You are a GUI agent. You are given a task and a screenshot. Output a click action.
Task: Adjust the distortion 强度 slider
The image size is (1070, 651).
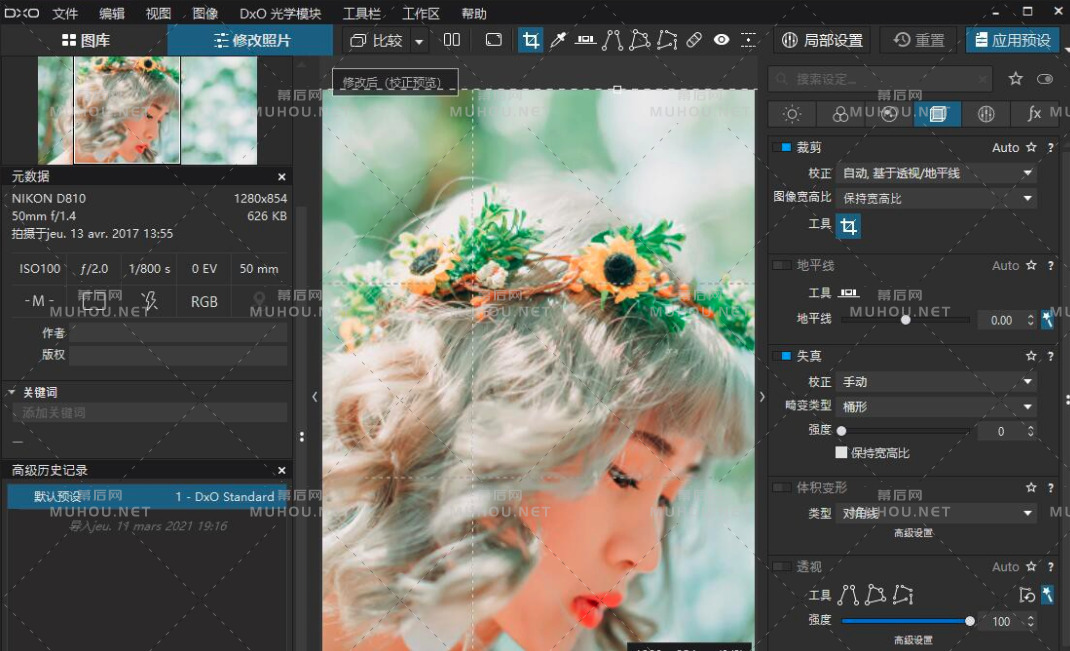point(905,431)
